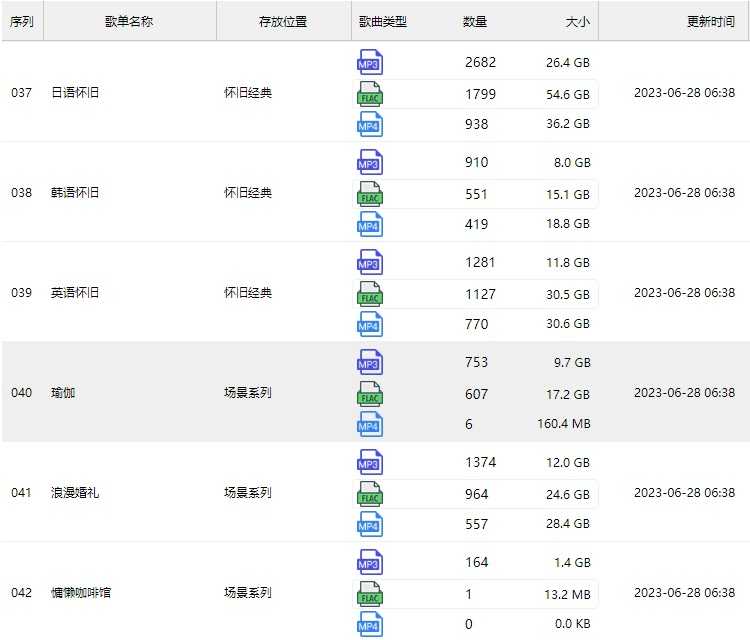The width and height of the screenshot is (750, 640).
Task: Sort by 大小 column header
Action: [x=577, y=22]
